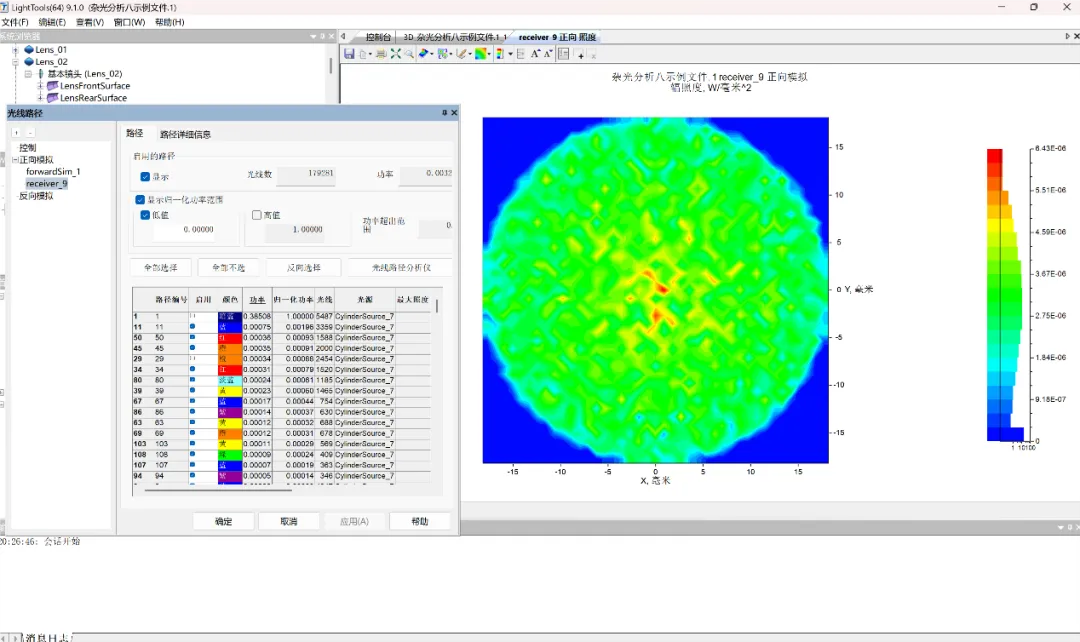Open the 文件(F) menu

click(x=15, y=22)
